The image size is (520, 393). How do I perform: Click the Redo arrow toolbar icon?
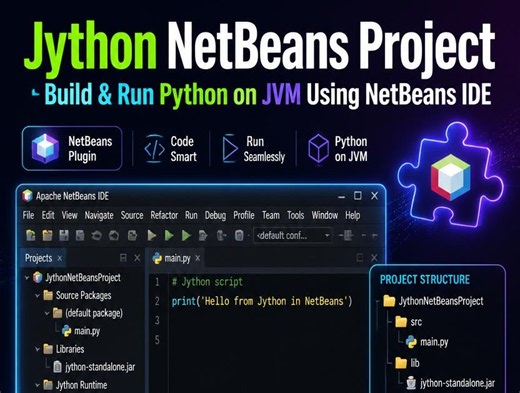(x=114, y=236)
